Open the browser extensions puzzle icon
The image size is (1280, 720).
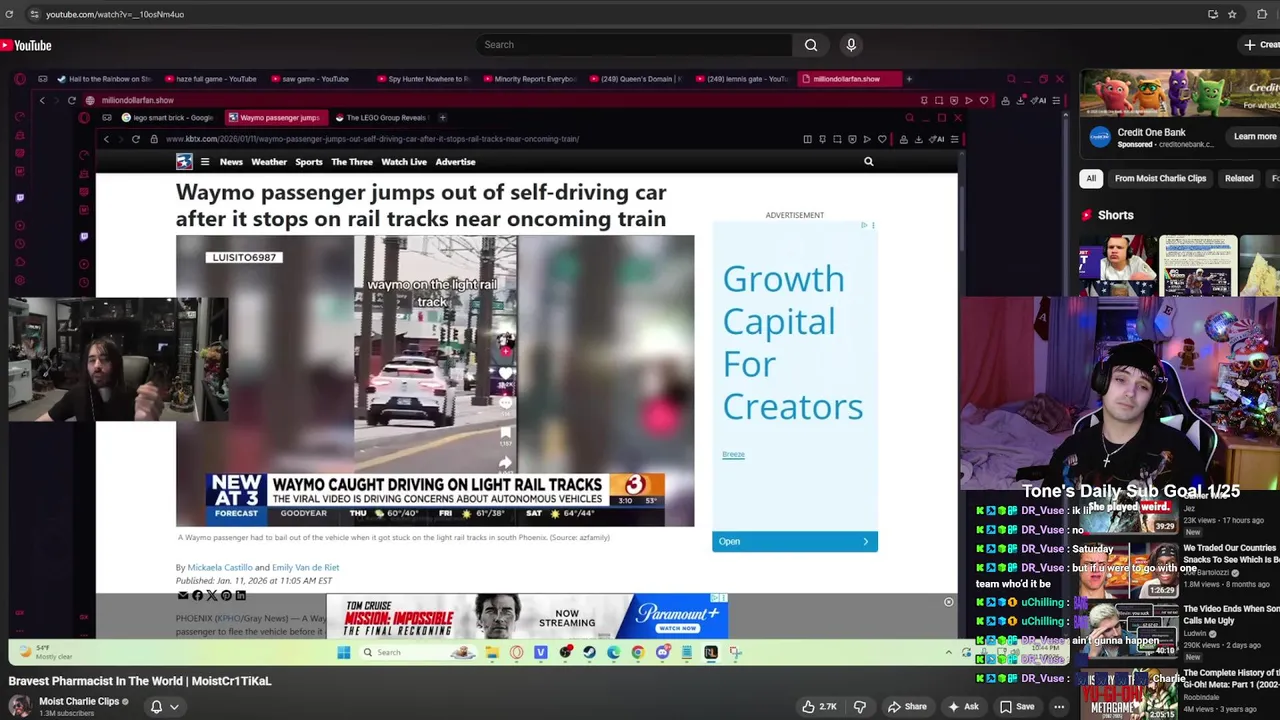(x=1262, y=14)
